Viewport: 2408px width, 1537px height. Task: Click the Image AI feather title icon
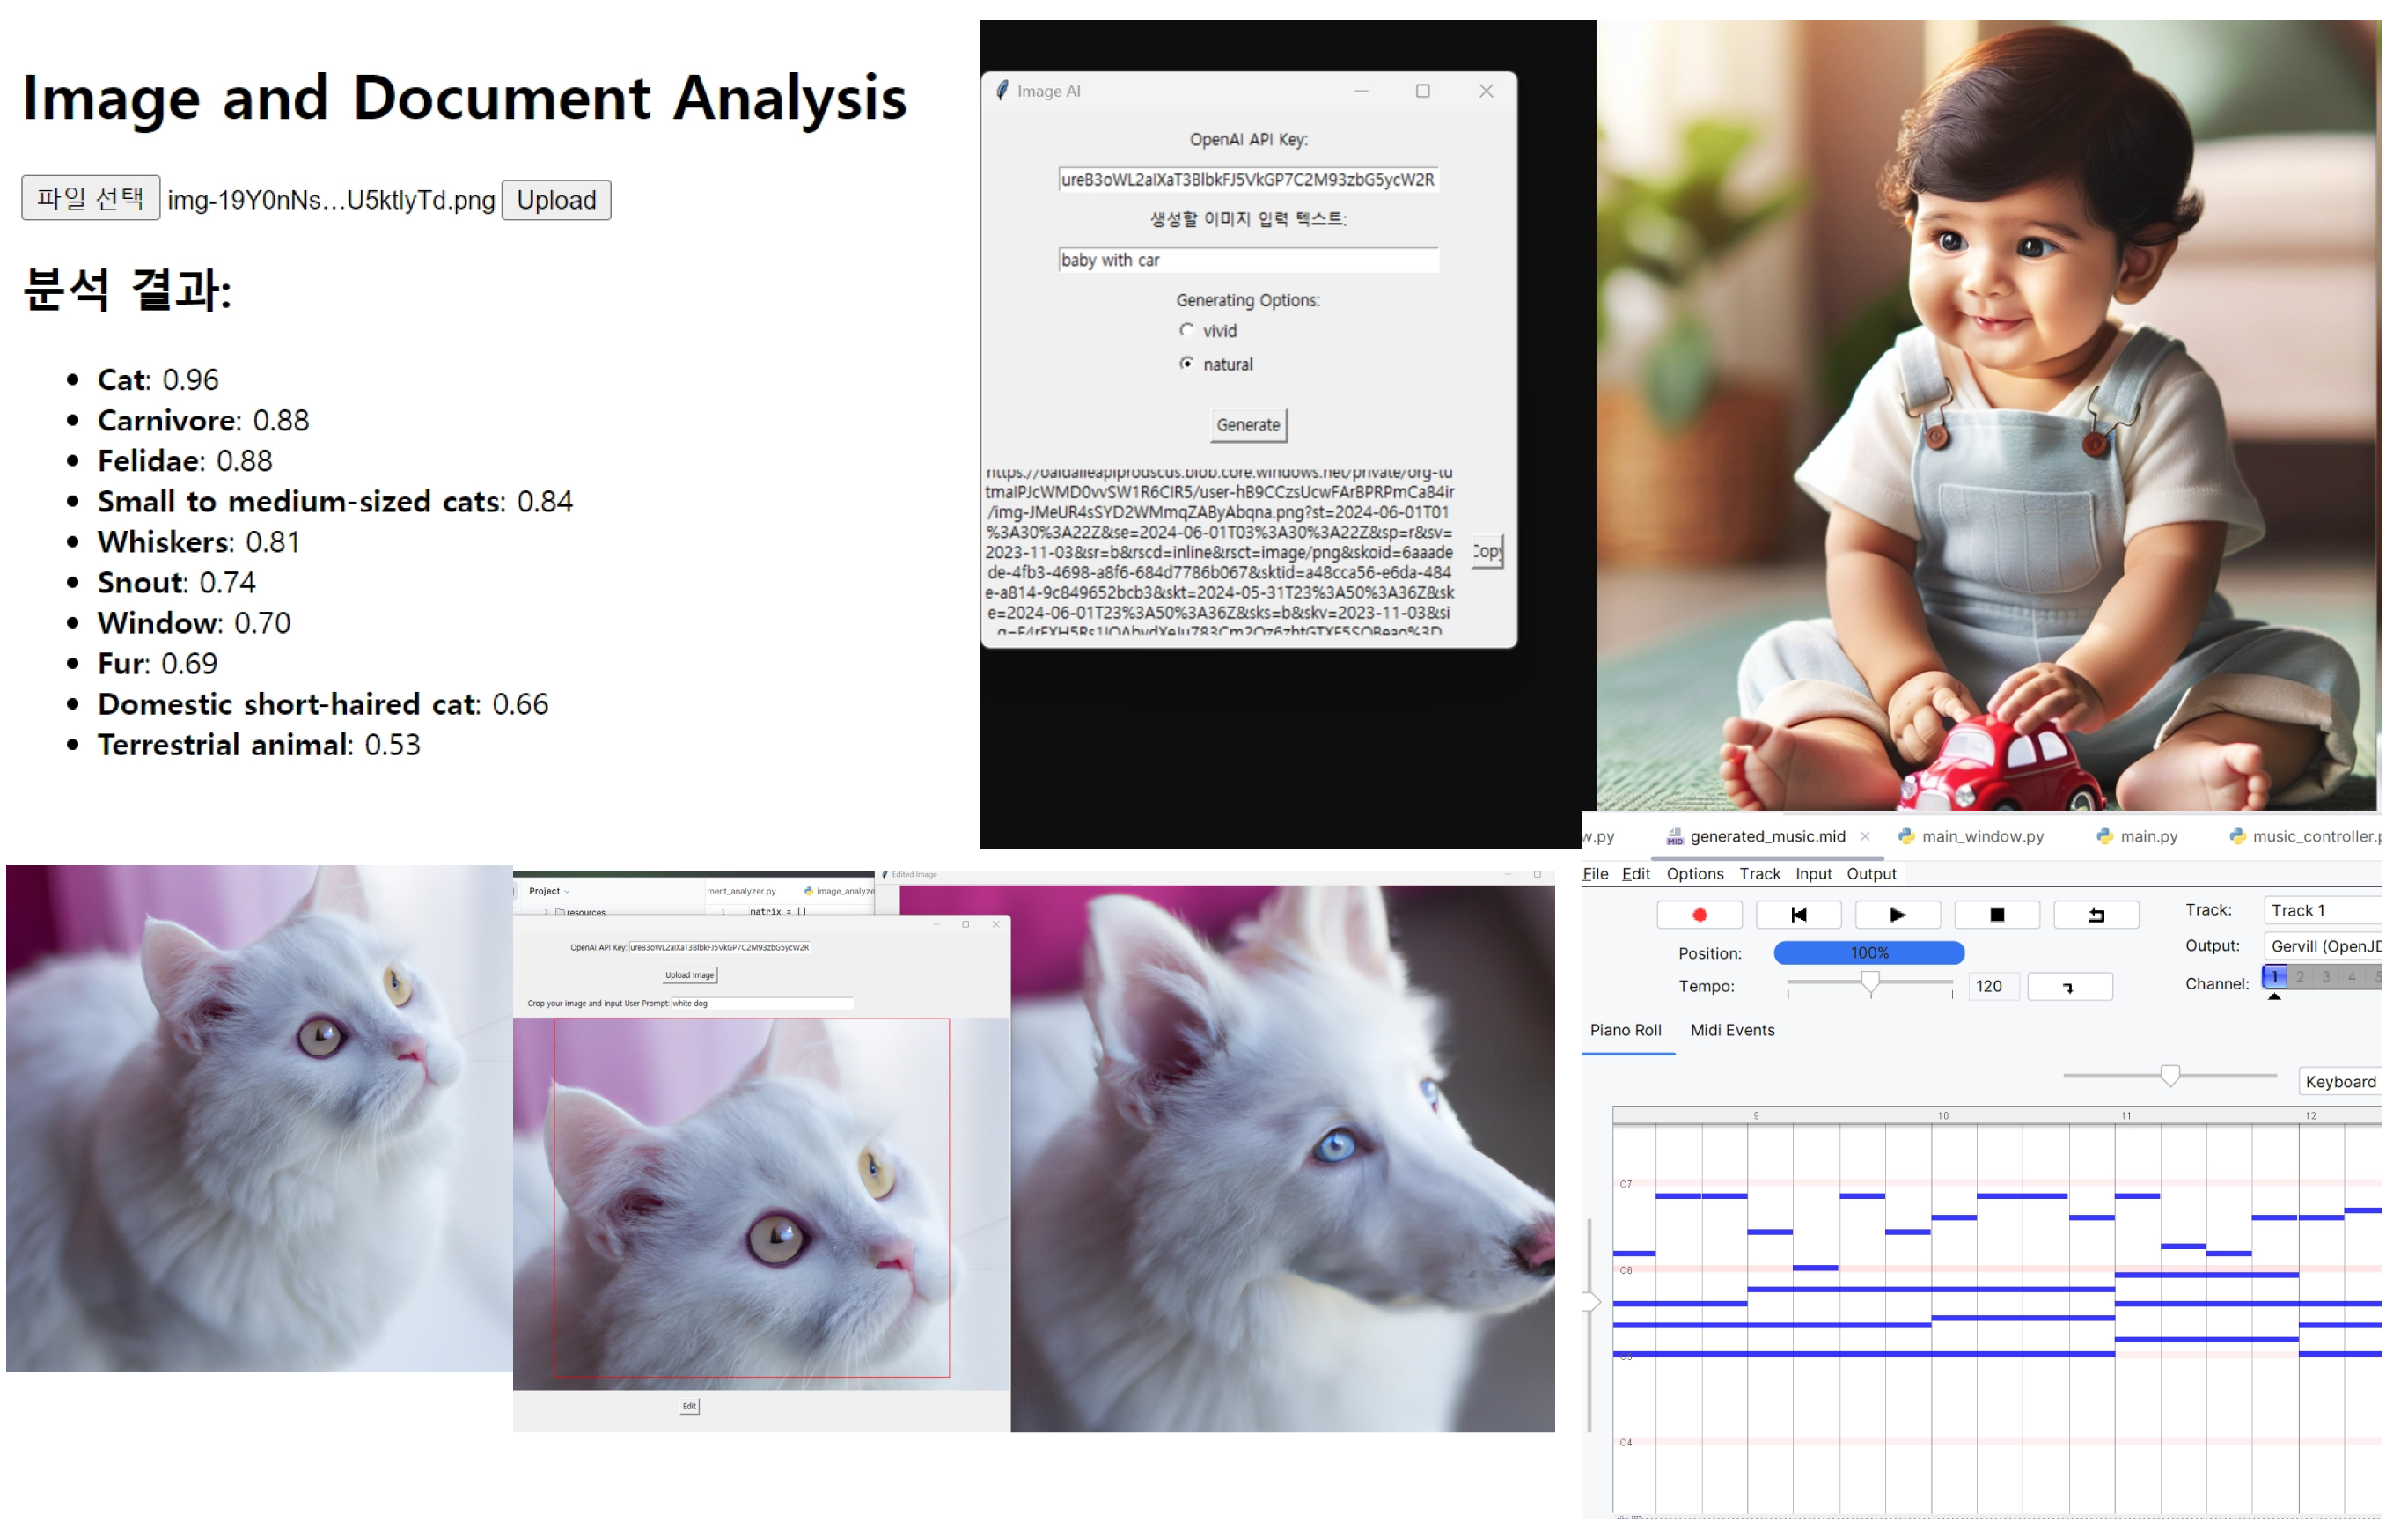click(1001, 91)
